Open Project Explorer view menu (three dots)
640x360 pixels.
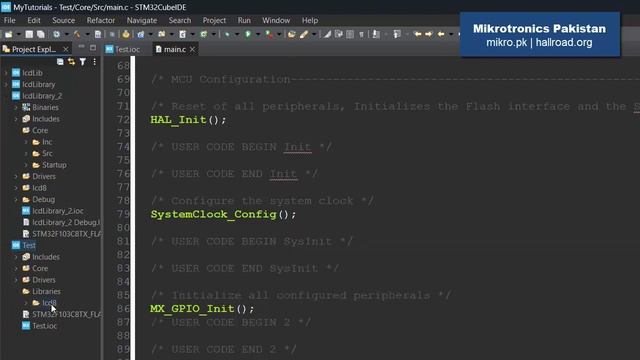click(x=94, y=62)
